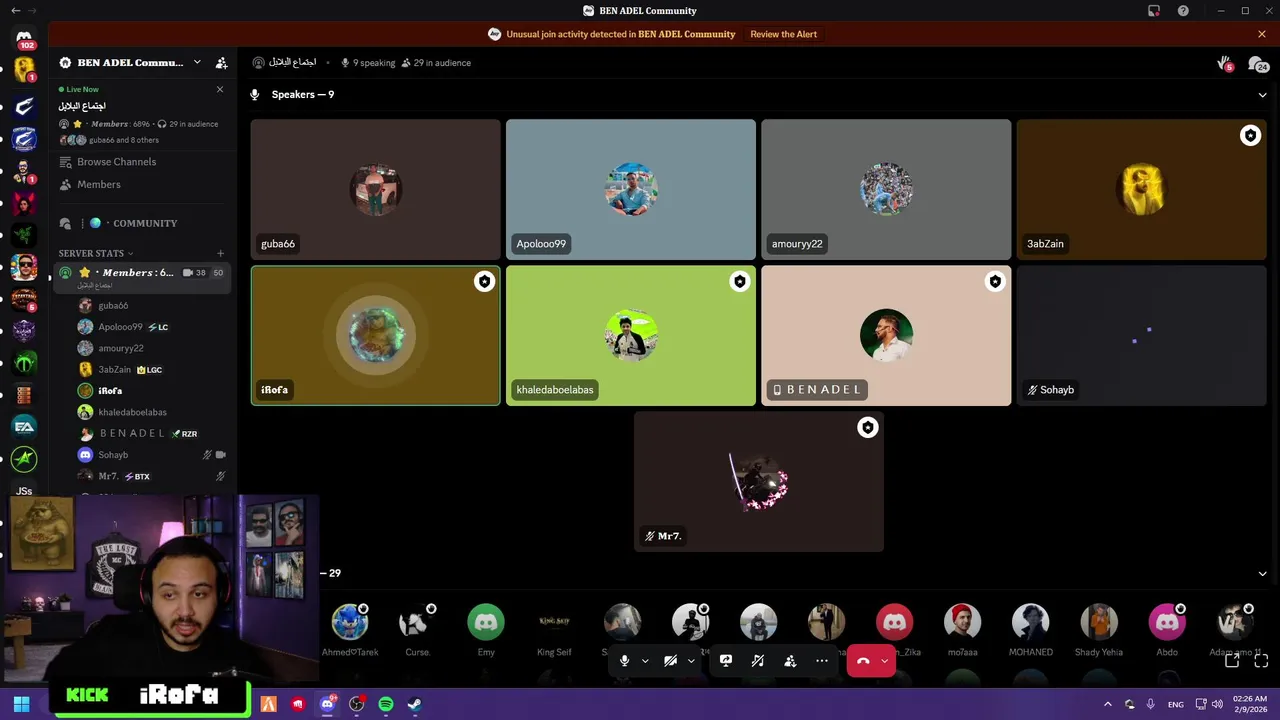The image size is (1280, 720).
Task: Open camera options dropdown arrow
Action: pos(691,661)
